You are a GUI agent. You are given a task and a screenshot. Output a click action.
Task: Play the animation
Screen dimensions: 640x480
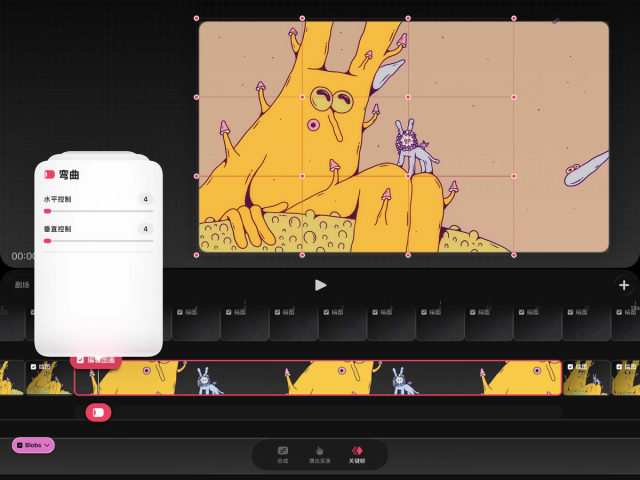tap(320, 285)
